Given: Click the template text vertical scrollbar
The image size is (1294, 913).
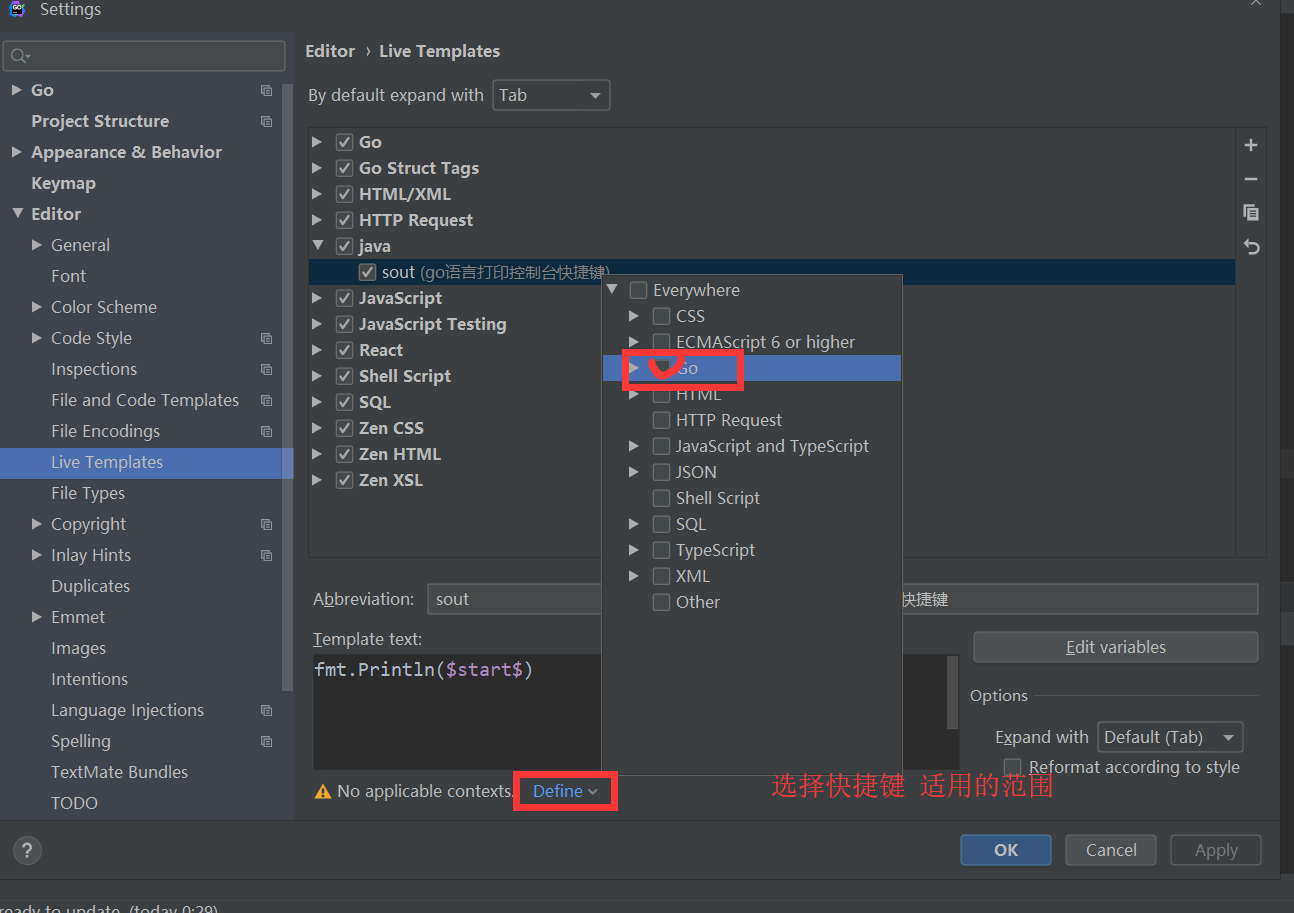Looking at the screenshot, I should (x=953, y=693).
